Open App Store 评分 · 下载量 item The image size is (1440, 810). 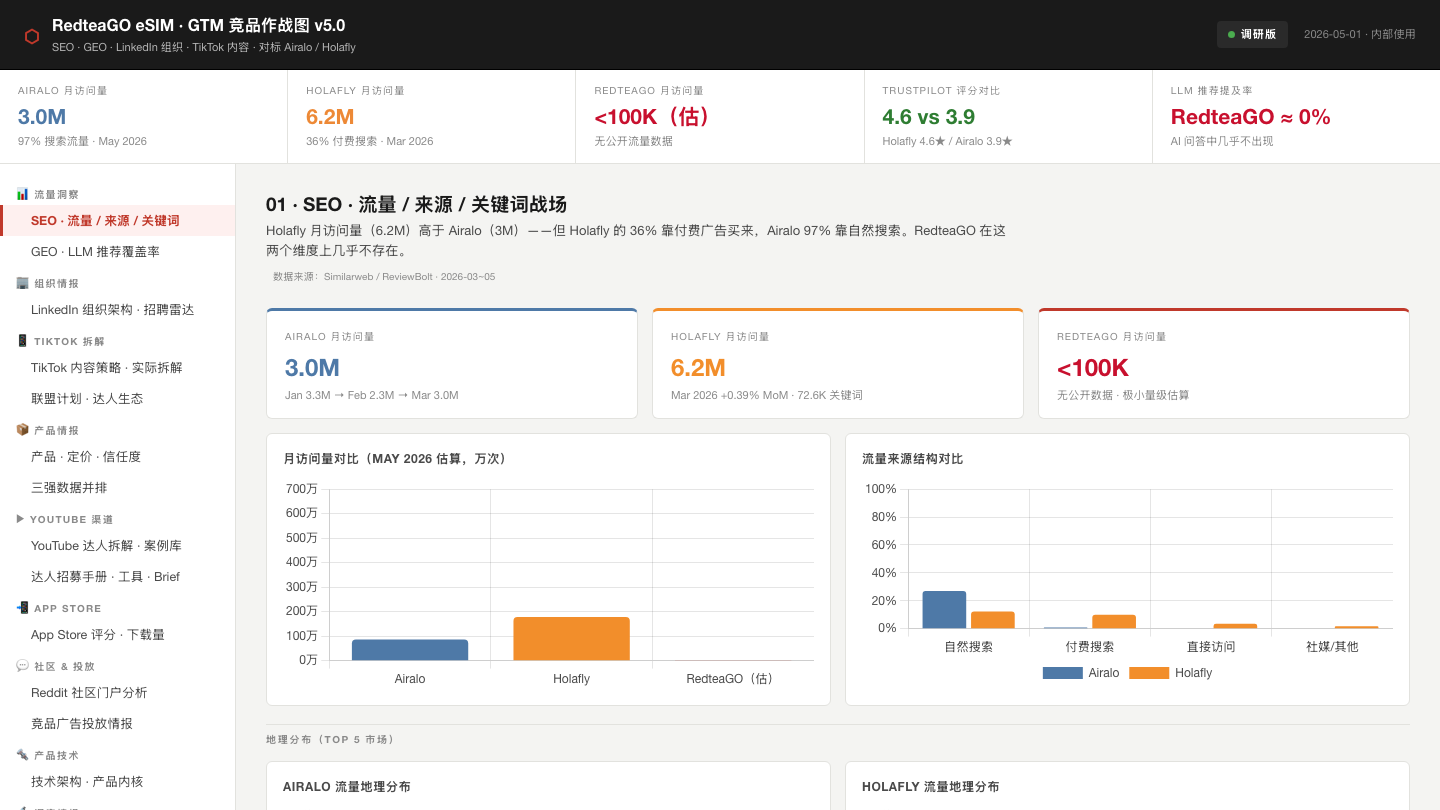click(118, 635)
